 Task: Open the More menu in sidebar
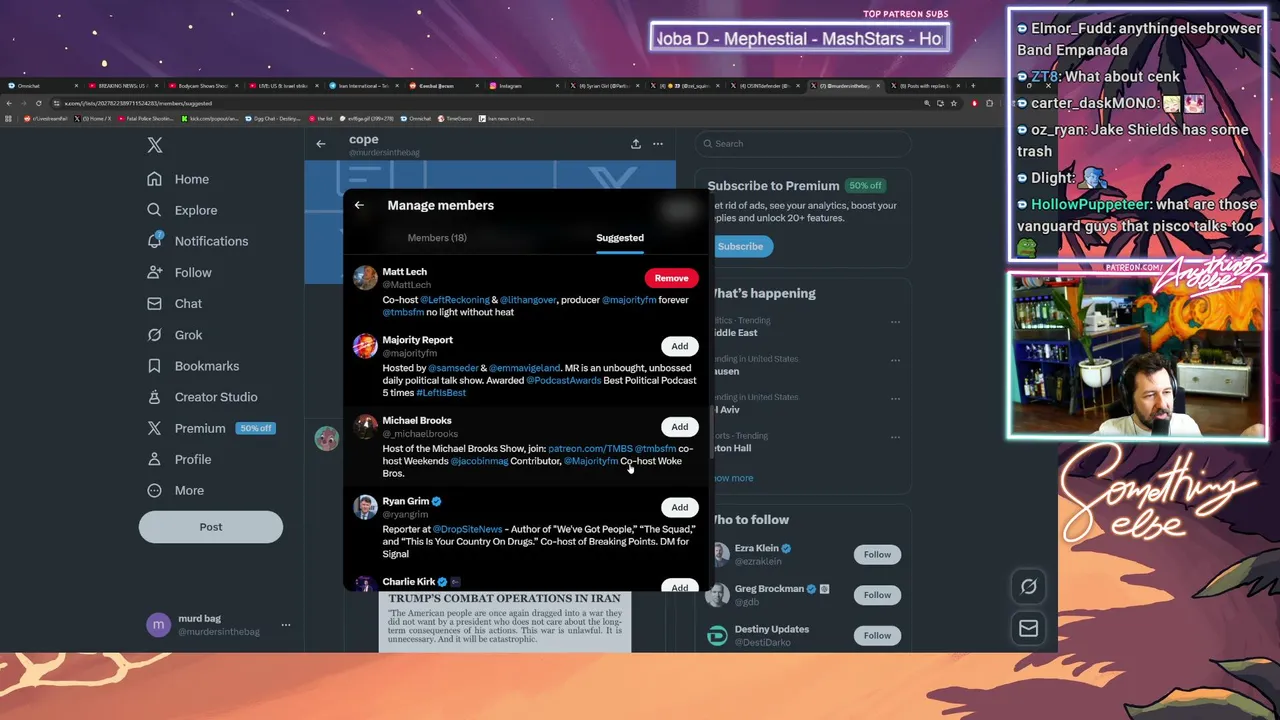coord(175,490)
